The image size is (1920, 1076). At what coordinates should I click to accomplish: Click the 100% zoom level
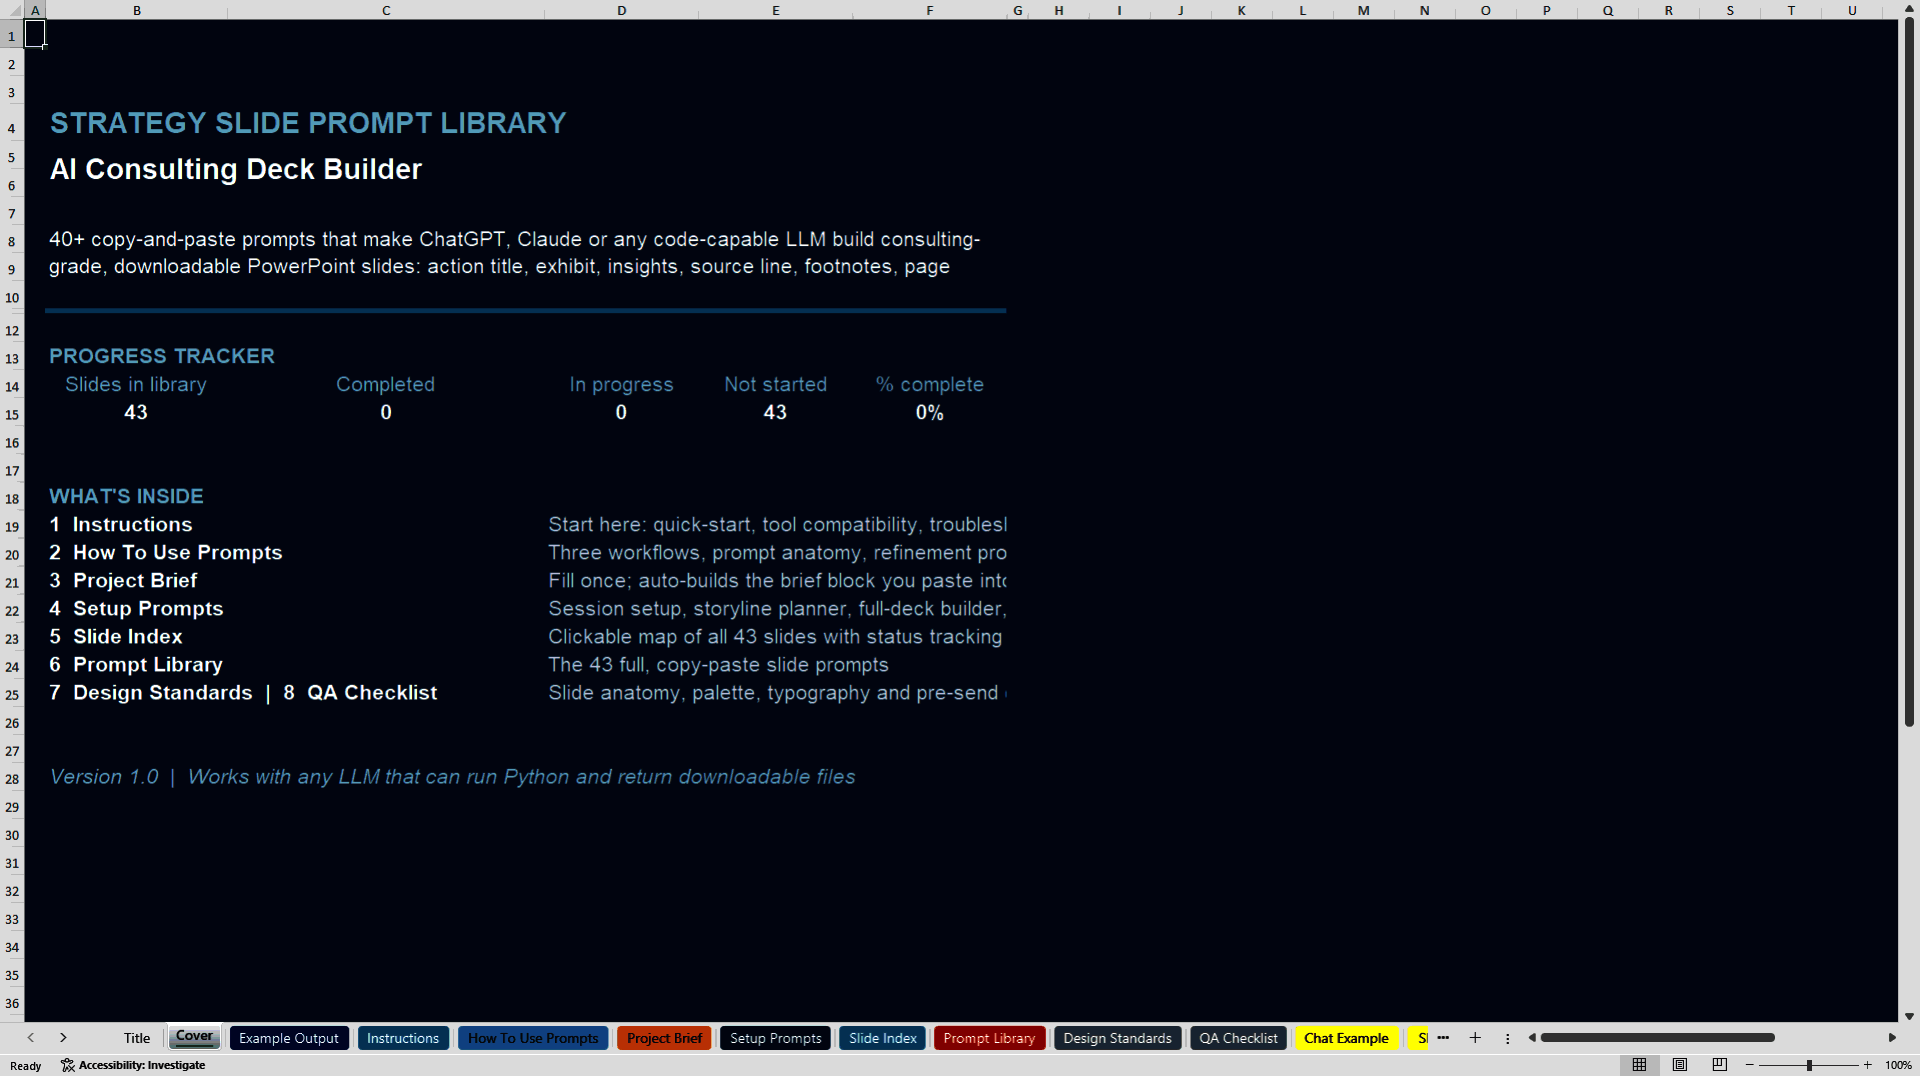(1898, 1065)
